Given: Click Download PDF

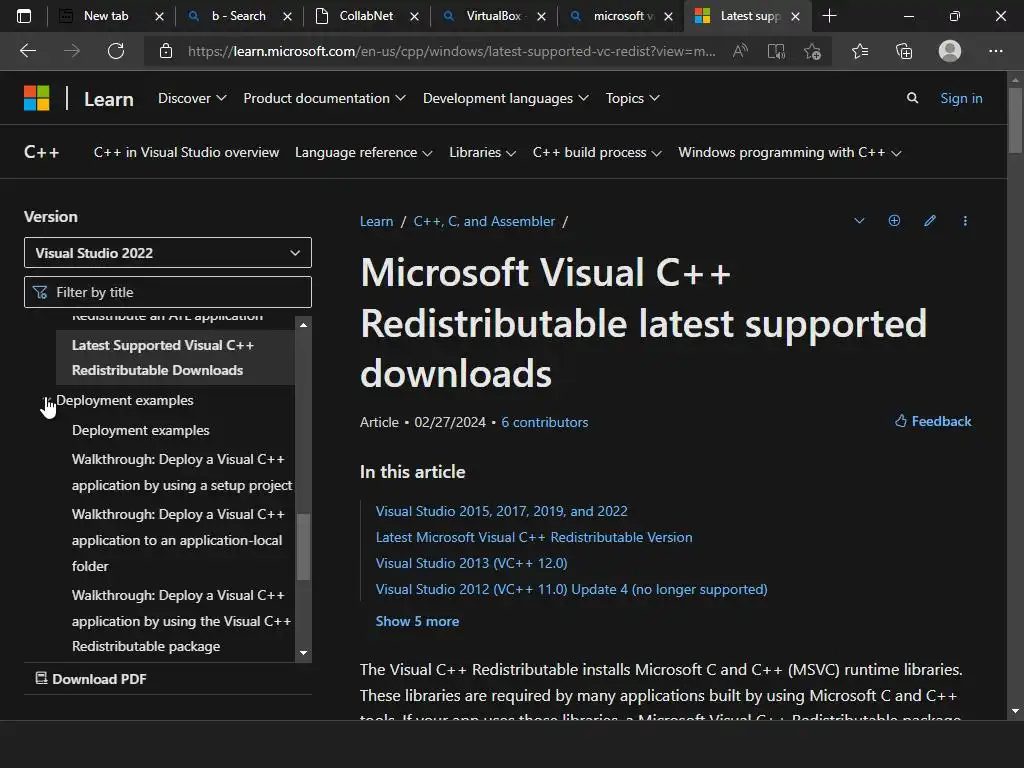Looking at the screenshot, I should click(x=91, y=679).
